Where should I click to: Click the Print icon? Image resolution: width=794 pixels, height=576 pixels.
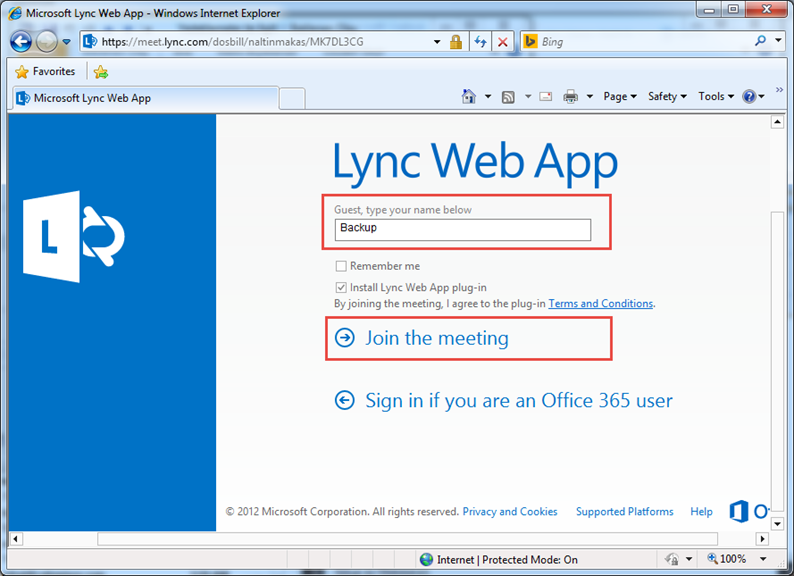571,96
